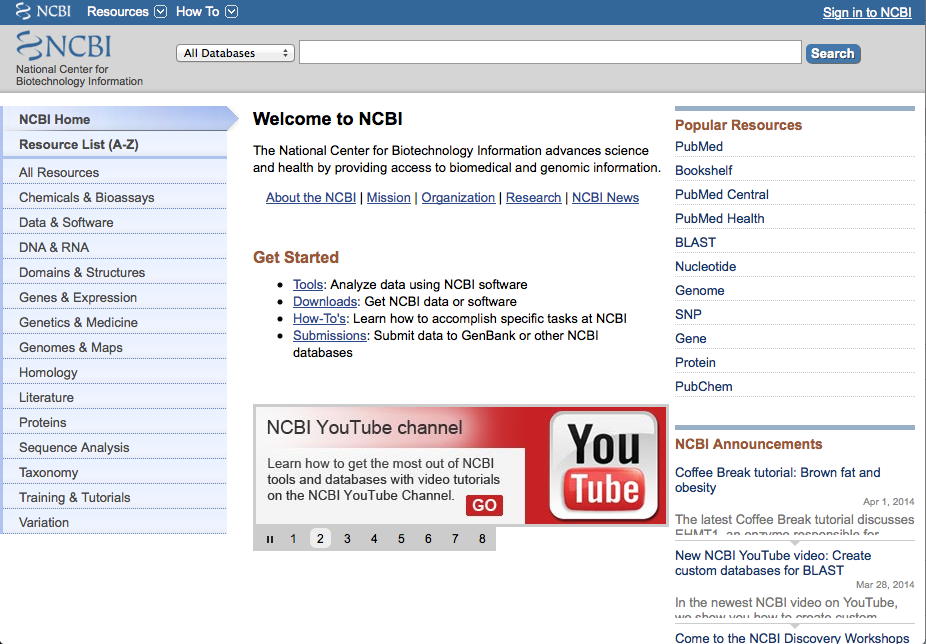Jump to carousel slide 4

(x=374, y=539)
